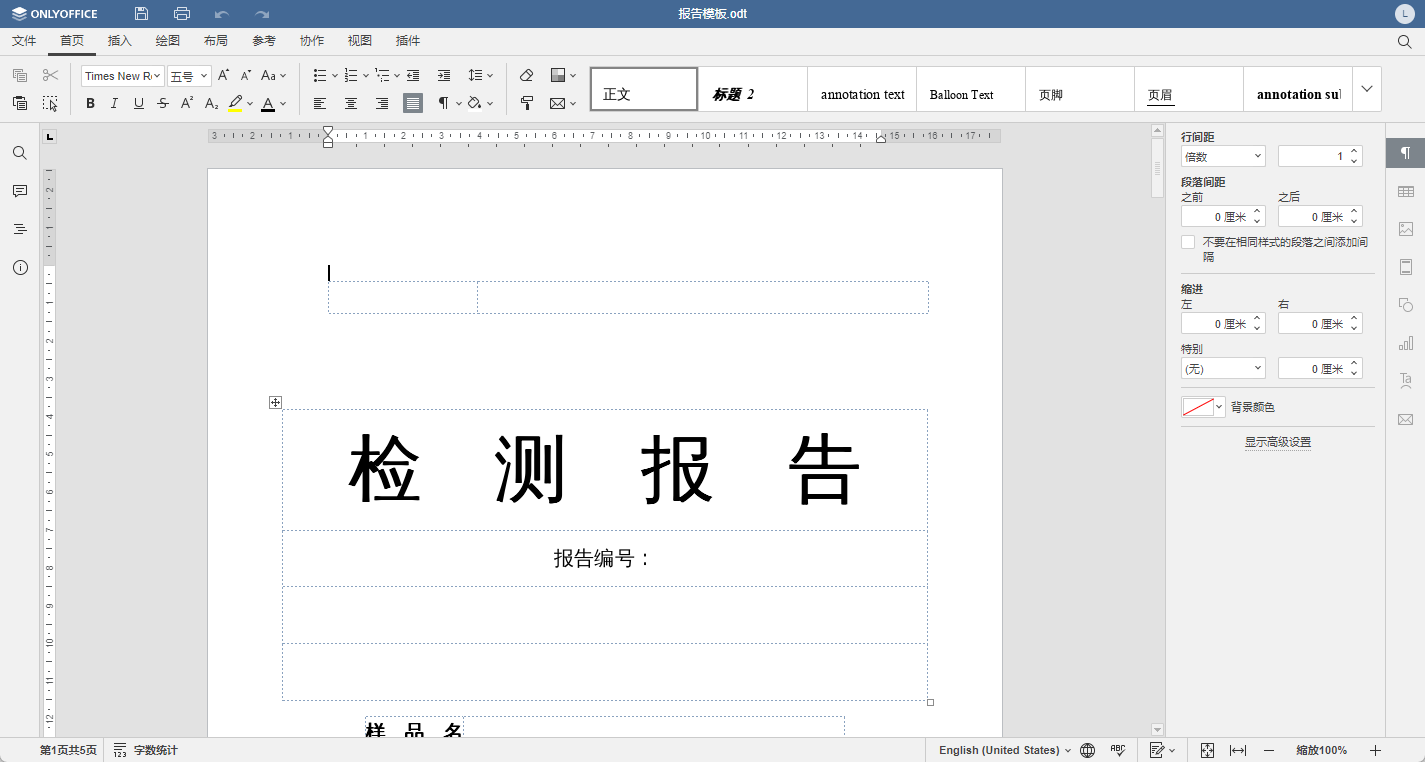Toggle italic formatting

tap(114, 103)
